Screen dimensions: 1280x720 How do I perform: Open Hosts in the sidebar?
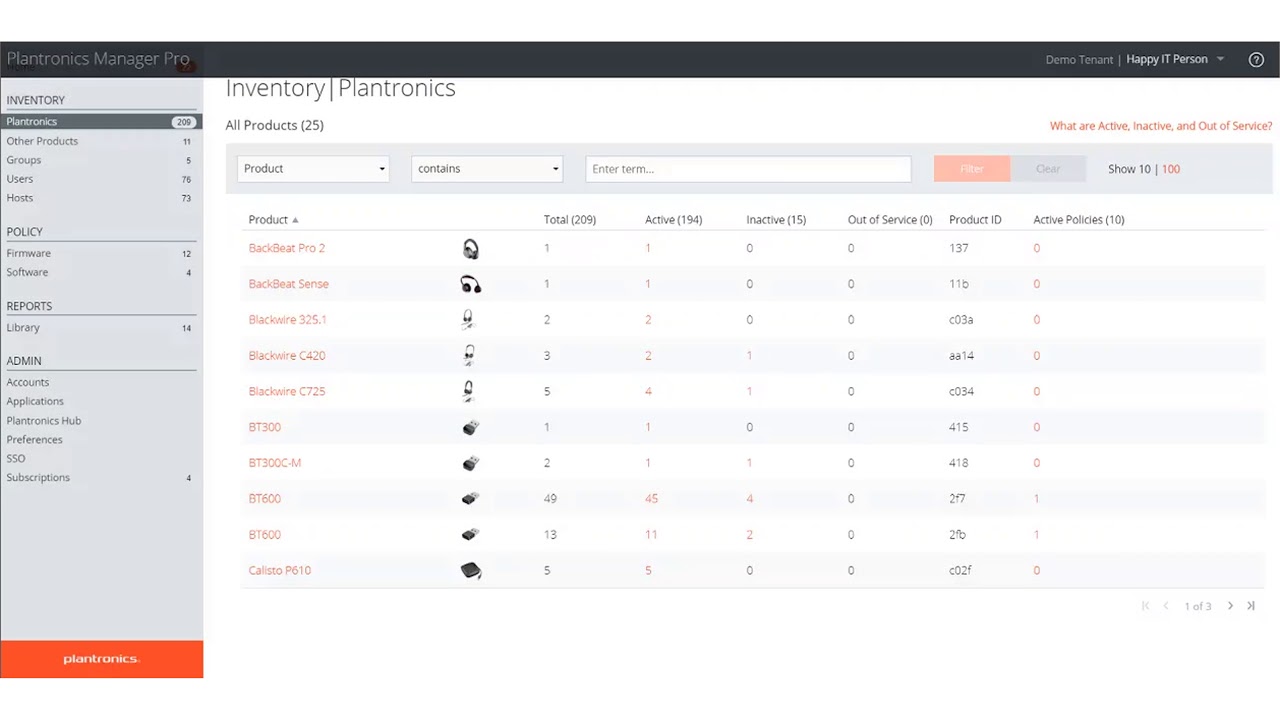click(x=20, y=198)
